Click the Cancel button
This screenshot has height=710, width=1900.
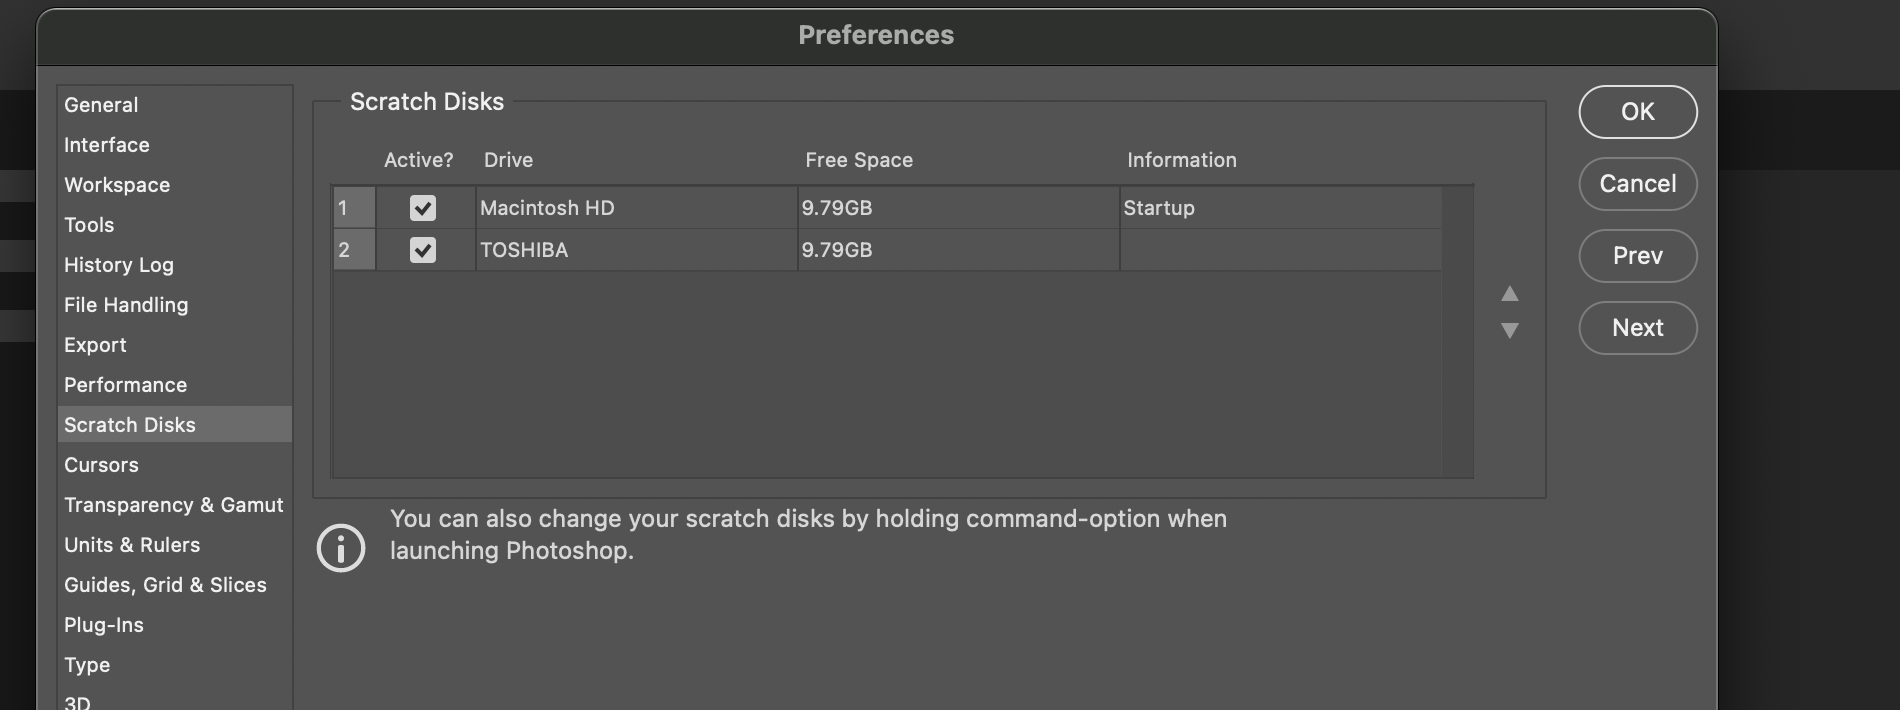[x=1637, y=184]
